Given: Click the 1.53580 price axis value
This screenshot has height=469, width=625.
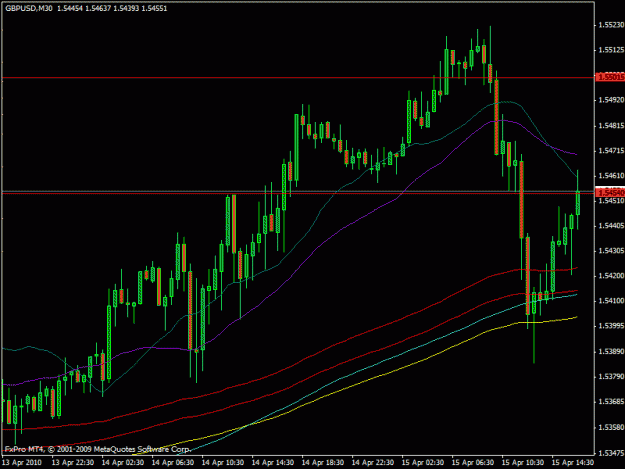Looking at the screenshot, I should (611, 428).
